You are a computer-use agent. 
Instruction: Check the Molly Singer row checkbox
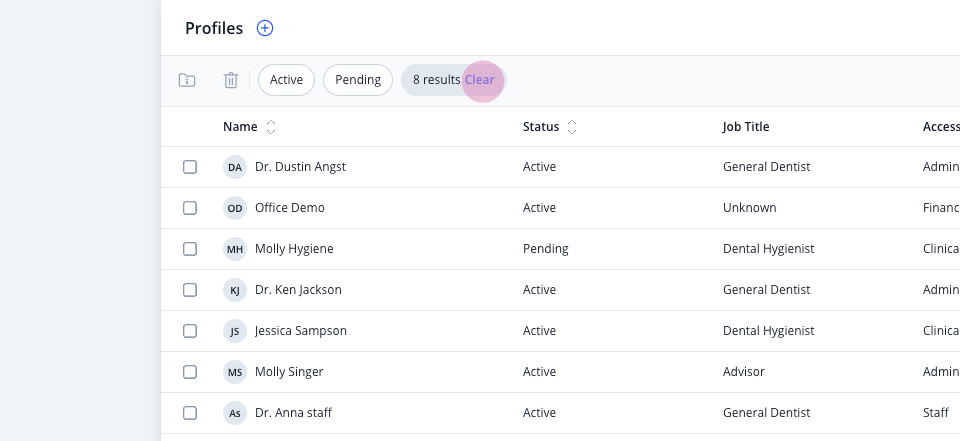click(190, 372)
